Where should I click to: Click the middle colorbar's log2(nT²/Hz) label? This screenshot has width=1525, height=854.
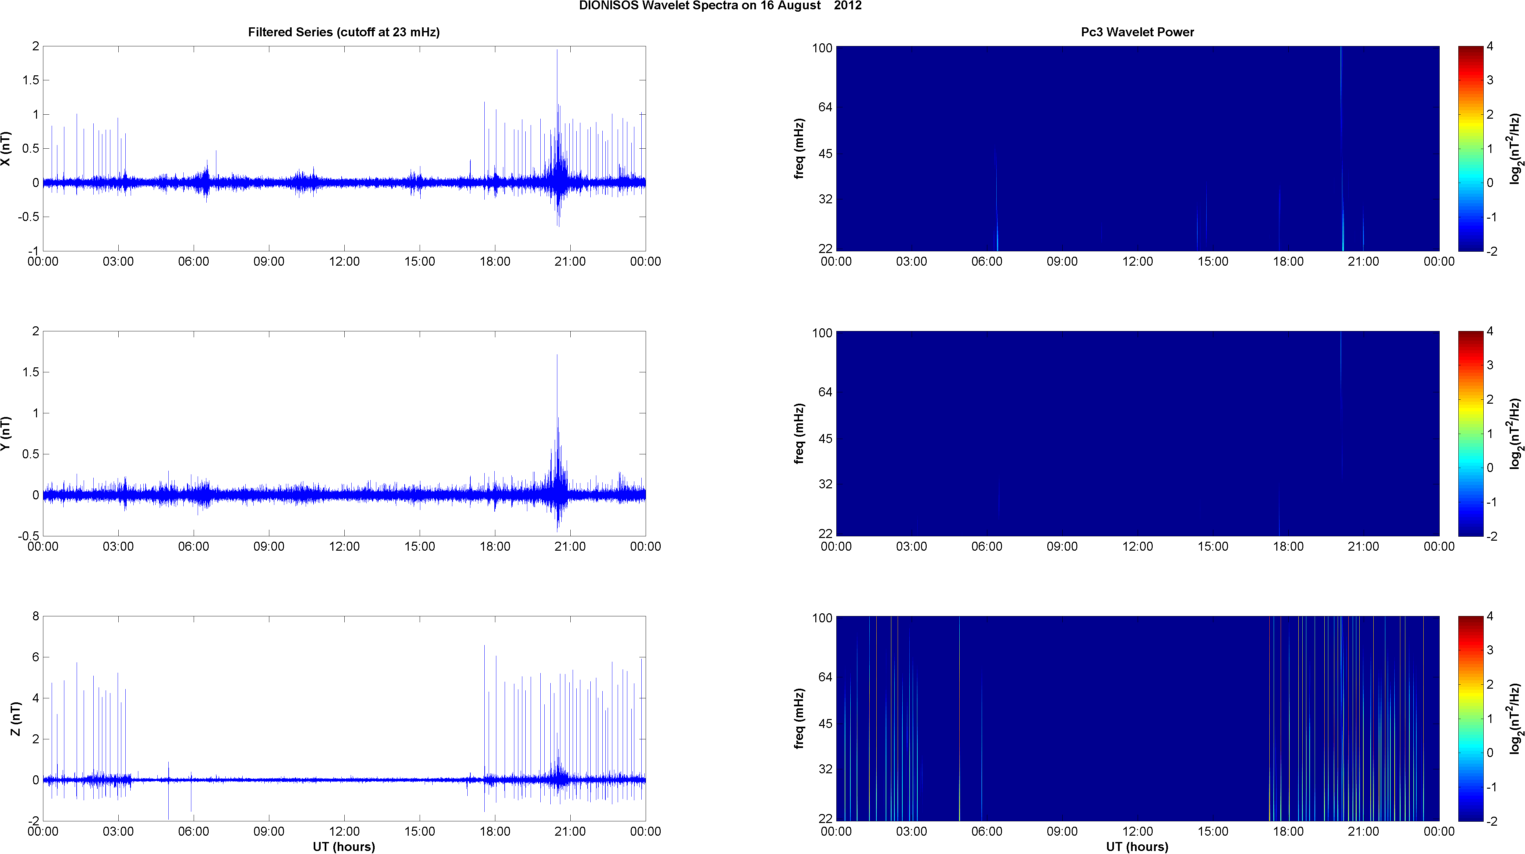(x=1516, y=434)
